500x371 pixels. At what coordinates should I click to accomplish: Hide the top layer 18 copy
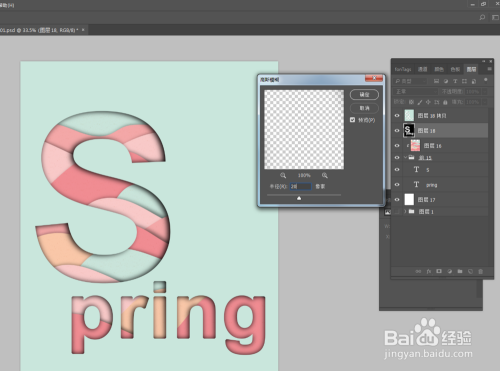pos(397,116)
